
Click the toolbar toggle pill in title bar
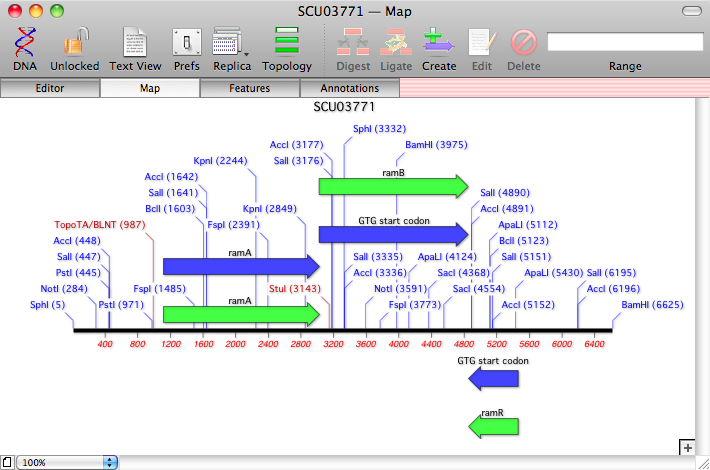coord(690,11)
